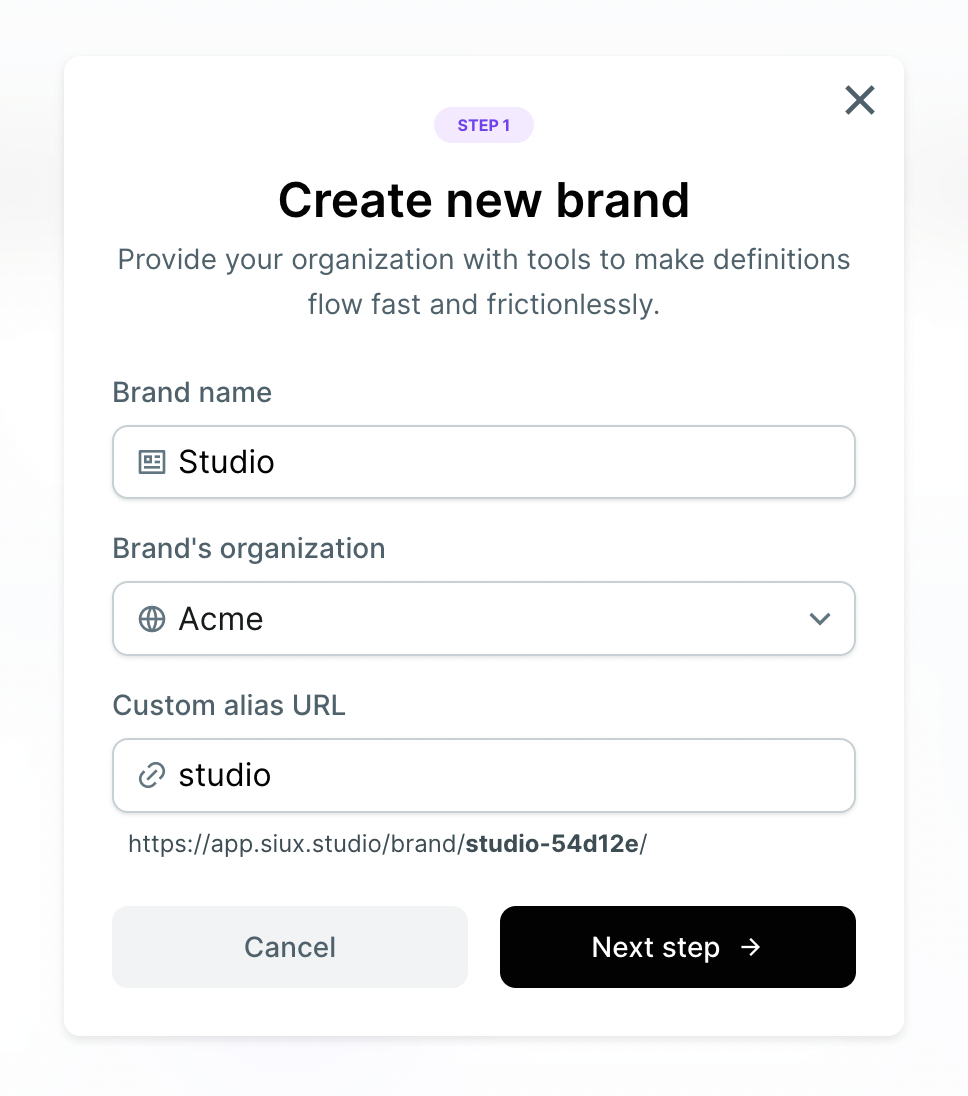968x1096 pixels.
Task: Click the Brand's organization label
Action: (x=249, y=548)
